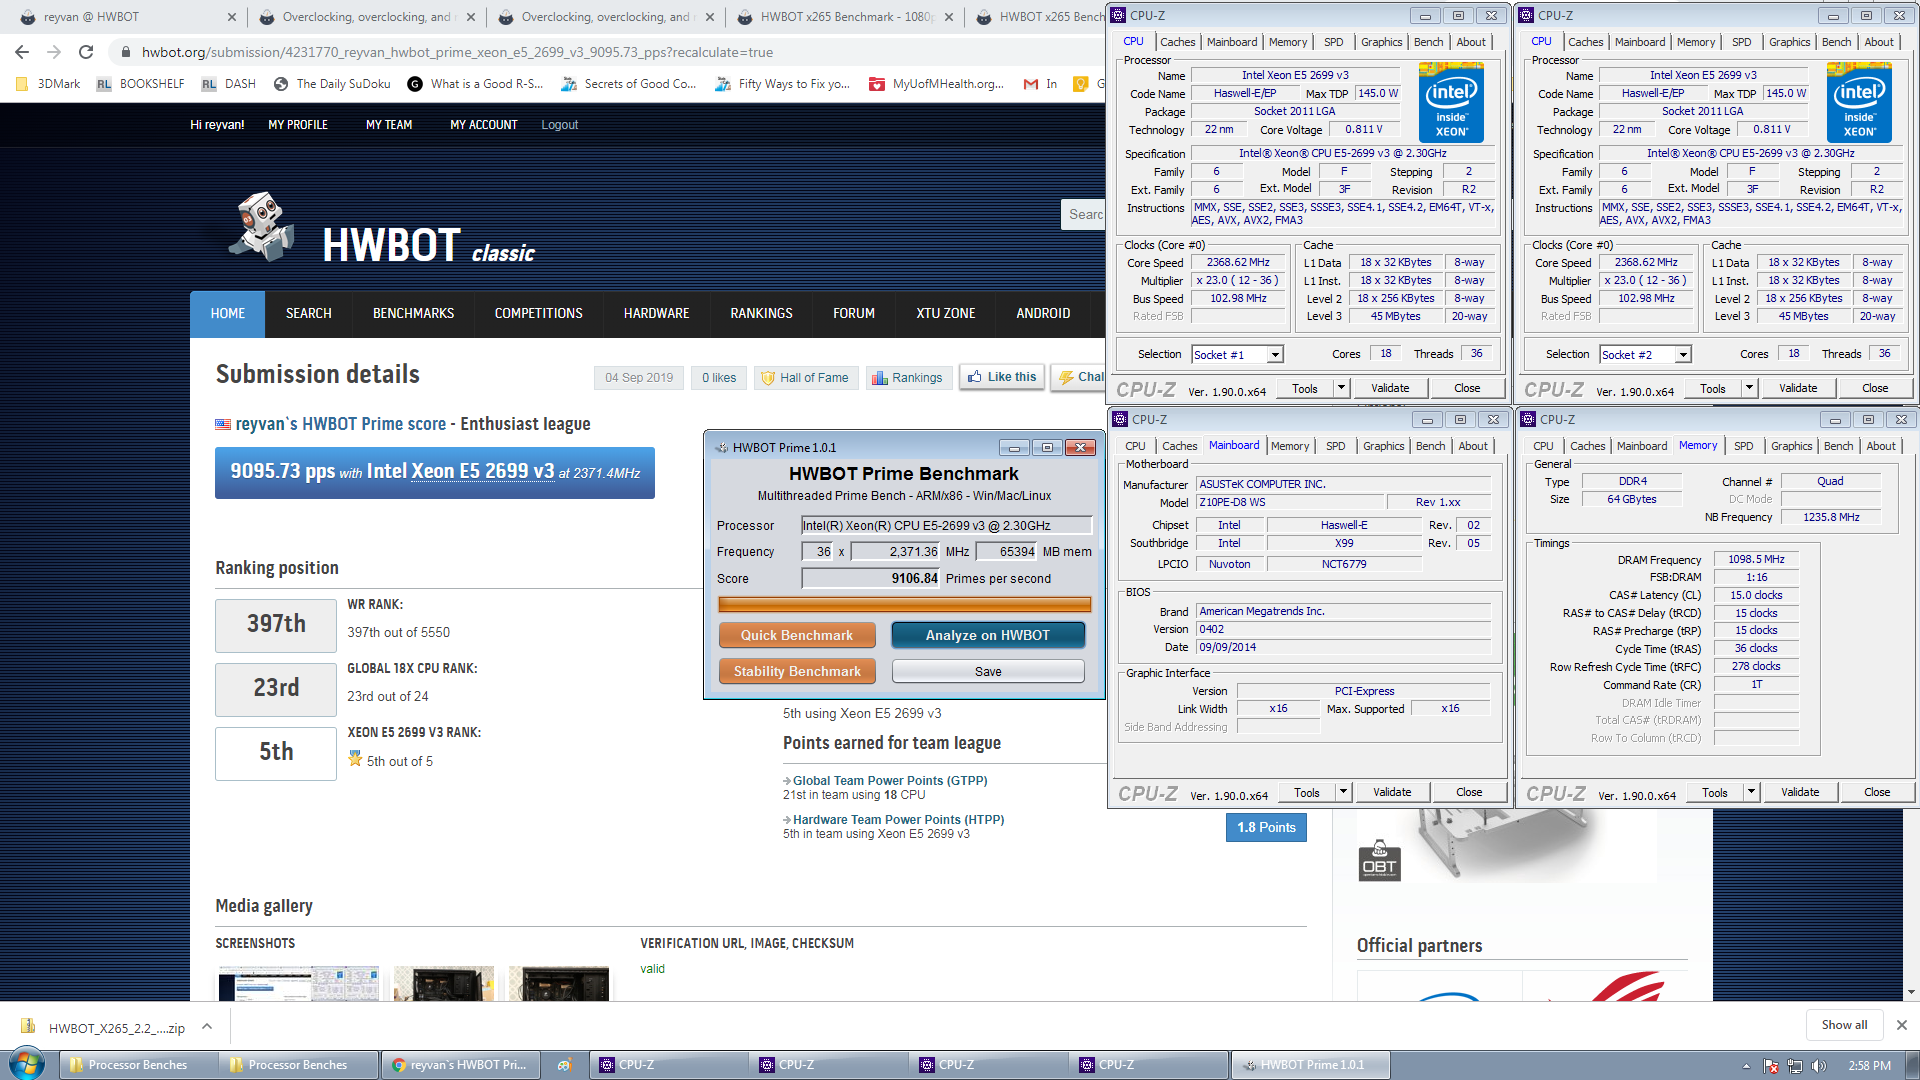Image resolution: width=1920 pixels, height=1080 pixels.
Task: Switch to 'HWBOT x265 Benchmark - 1080p' browser tab
Action: point(846,17)
